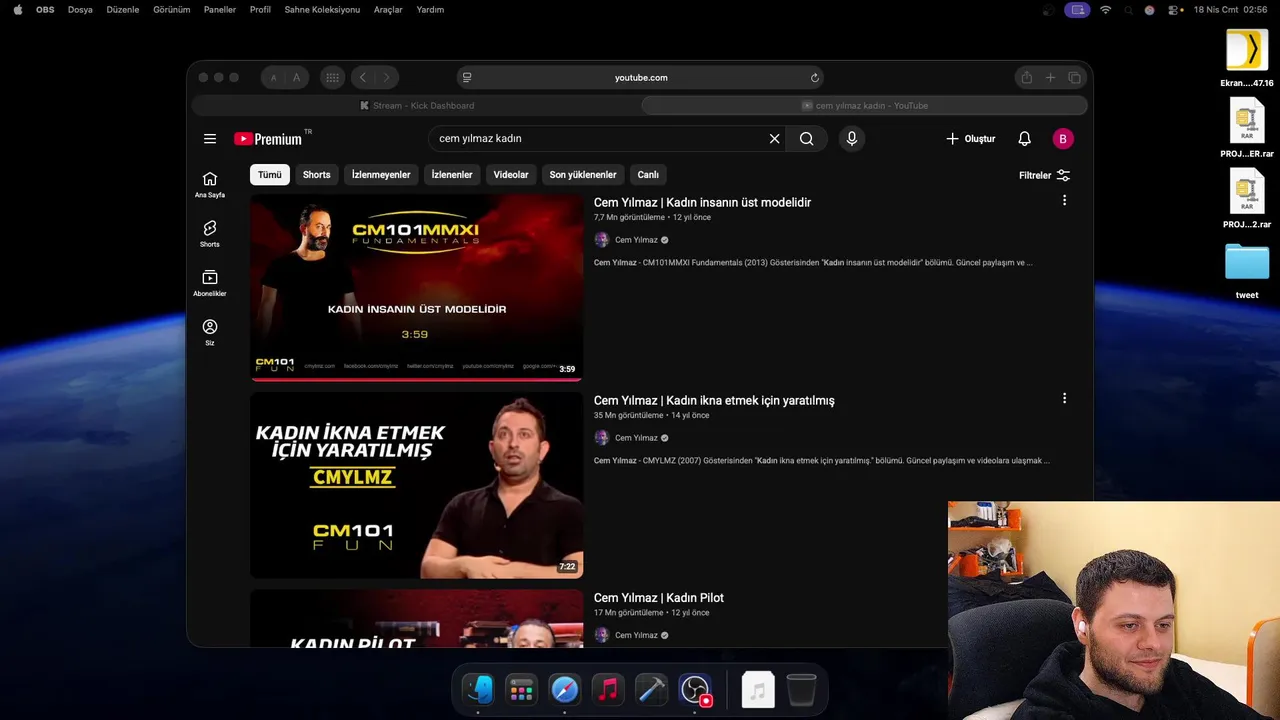Viewport: 1280px width, 720px height.
Task: Play the 'Kadın ikna etmek için yaratılmış' thumbnail
Action: click(416, 485)
